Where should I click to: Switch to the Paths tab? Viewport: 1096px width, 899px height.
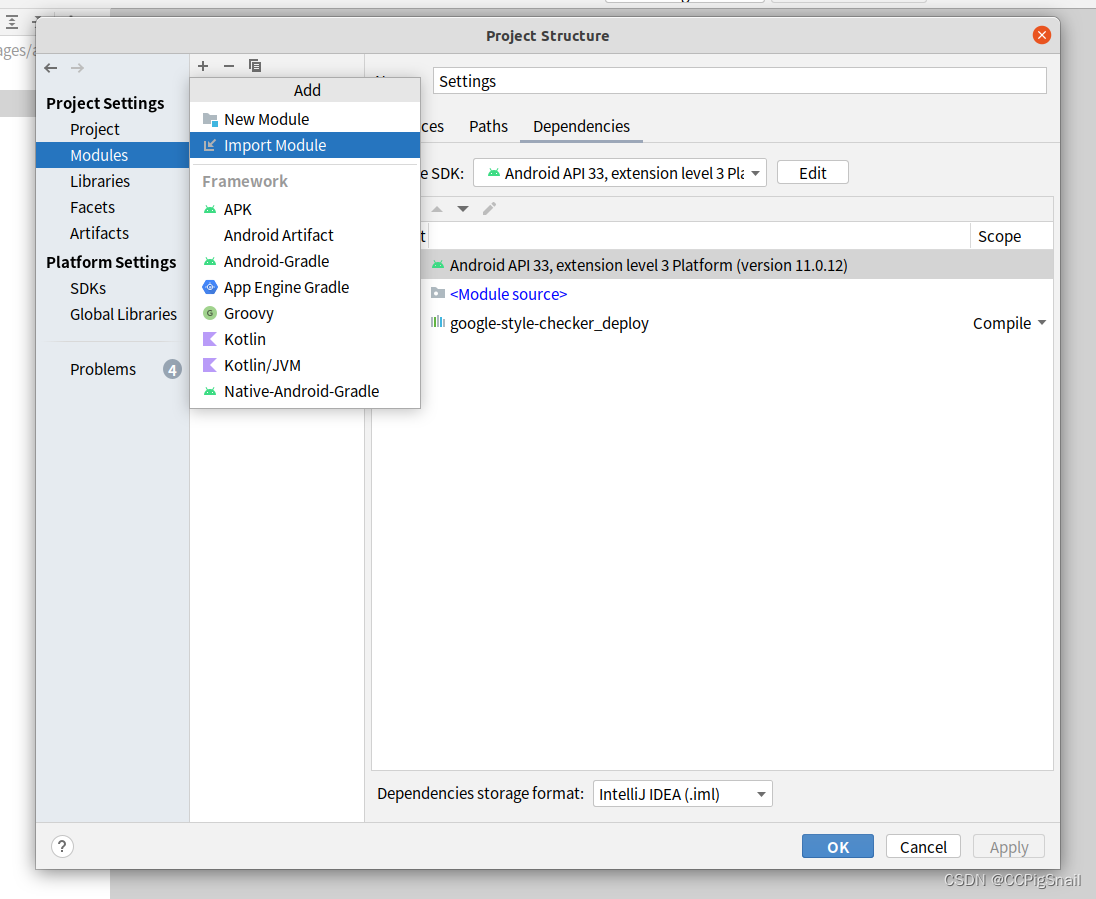pos(488,127)
